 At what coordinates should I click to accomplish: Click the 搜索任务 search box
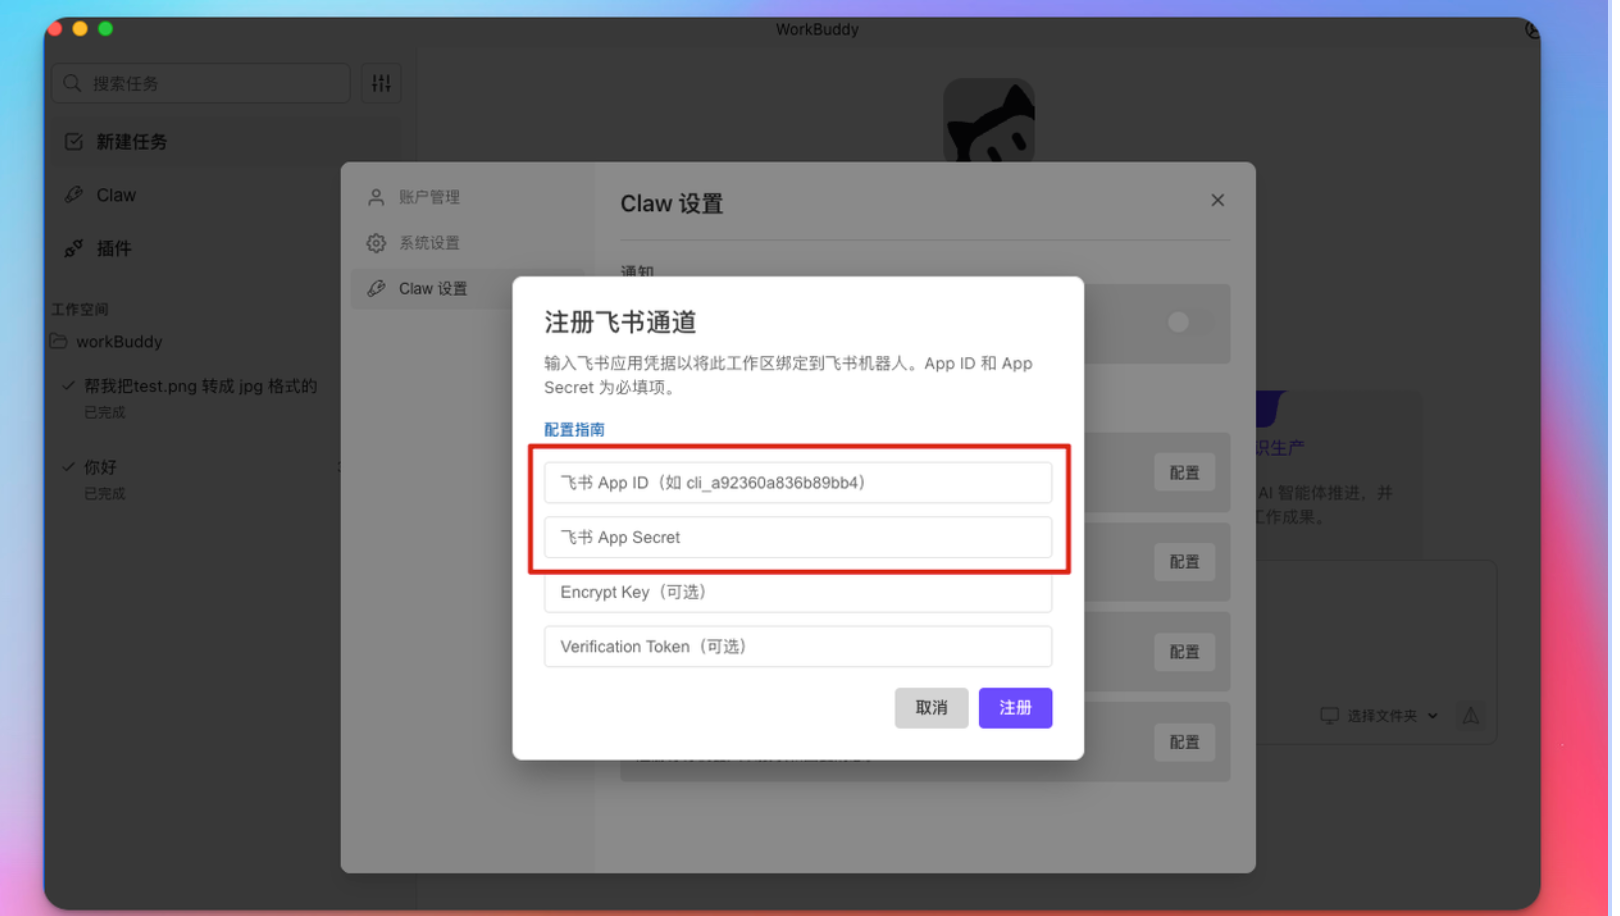coord(202,84)
